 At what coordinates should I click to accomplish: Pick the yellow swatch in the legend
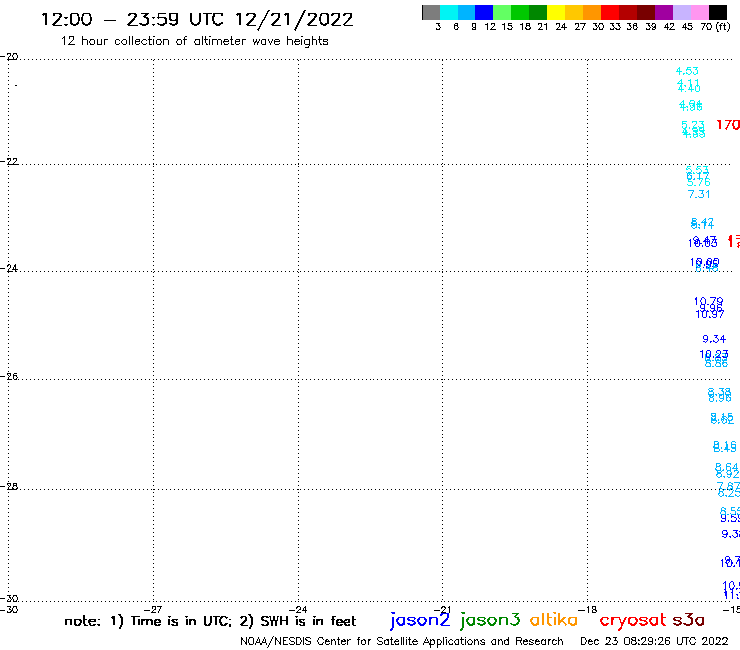[556, 12]
